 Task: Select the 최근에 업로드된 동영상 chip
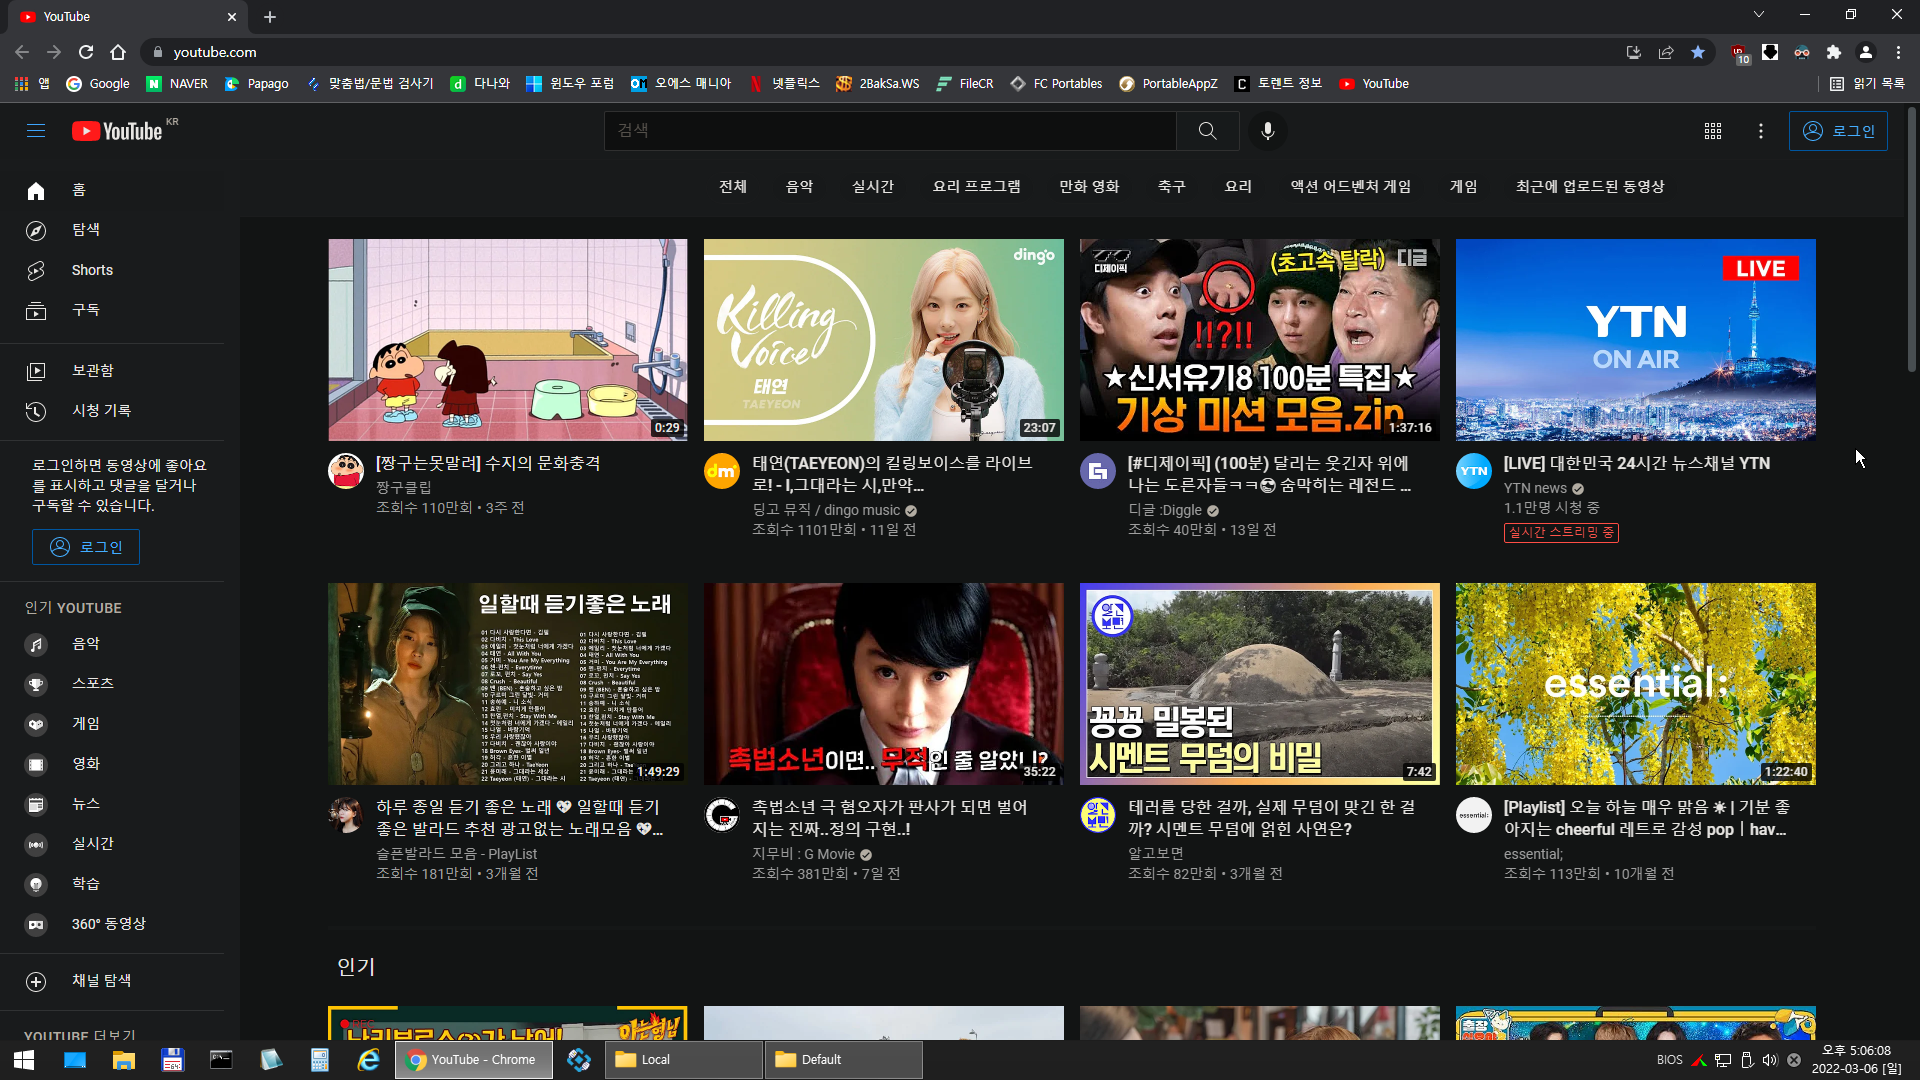(1590, 187)
